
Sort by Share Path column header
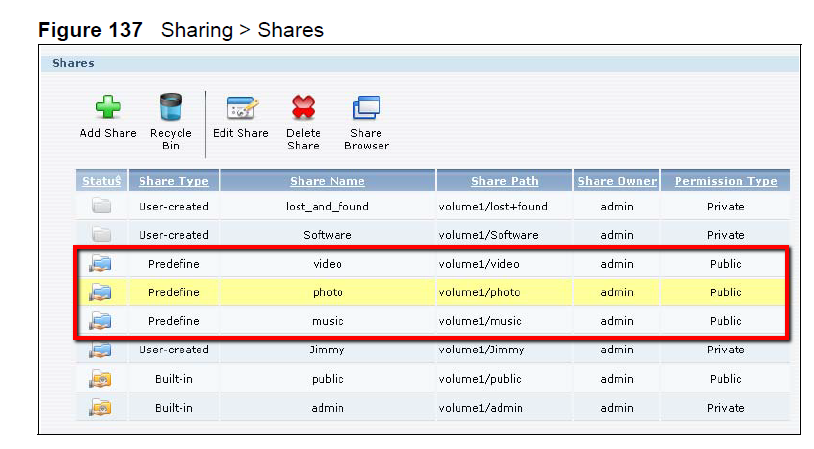click(x=504, y=181)
